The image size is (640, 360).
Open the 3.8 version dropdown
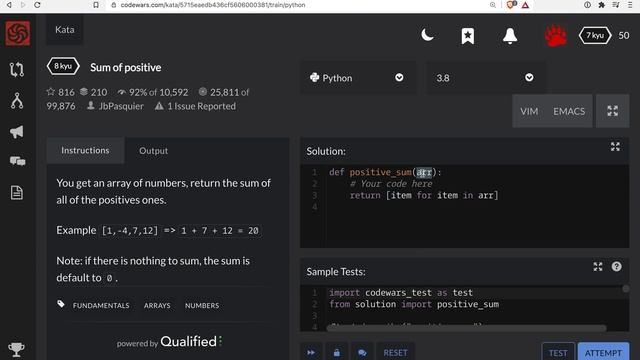point(485,78)
